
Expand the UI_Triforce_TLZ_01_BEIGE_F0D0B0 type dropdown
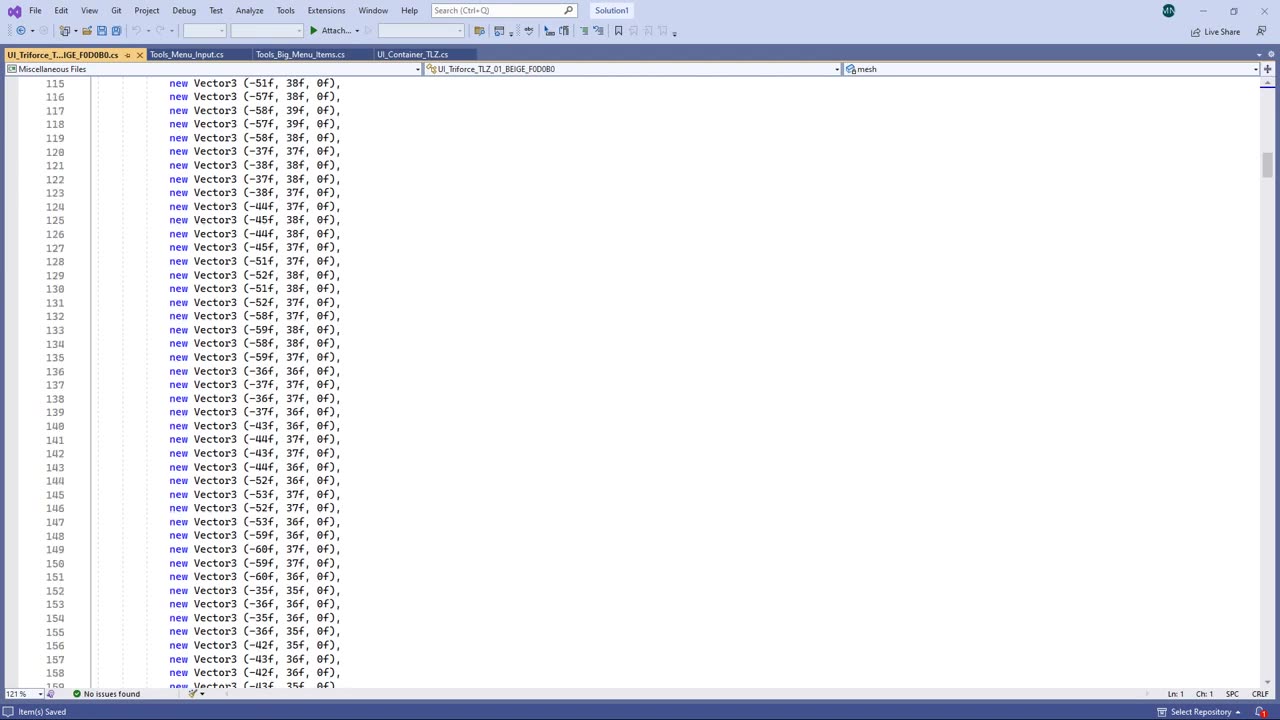coord(837,69)
